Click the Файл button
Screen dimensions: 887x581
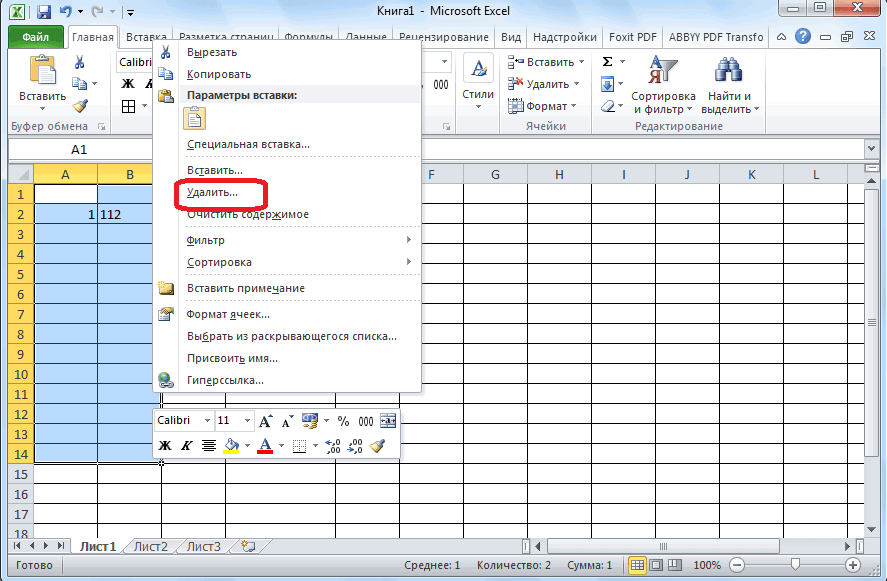(36, 37)
